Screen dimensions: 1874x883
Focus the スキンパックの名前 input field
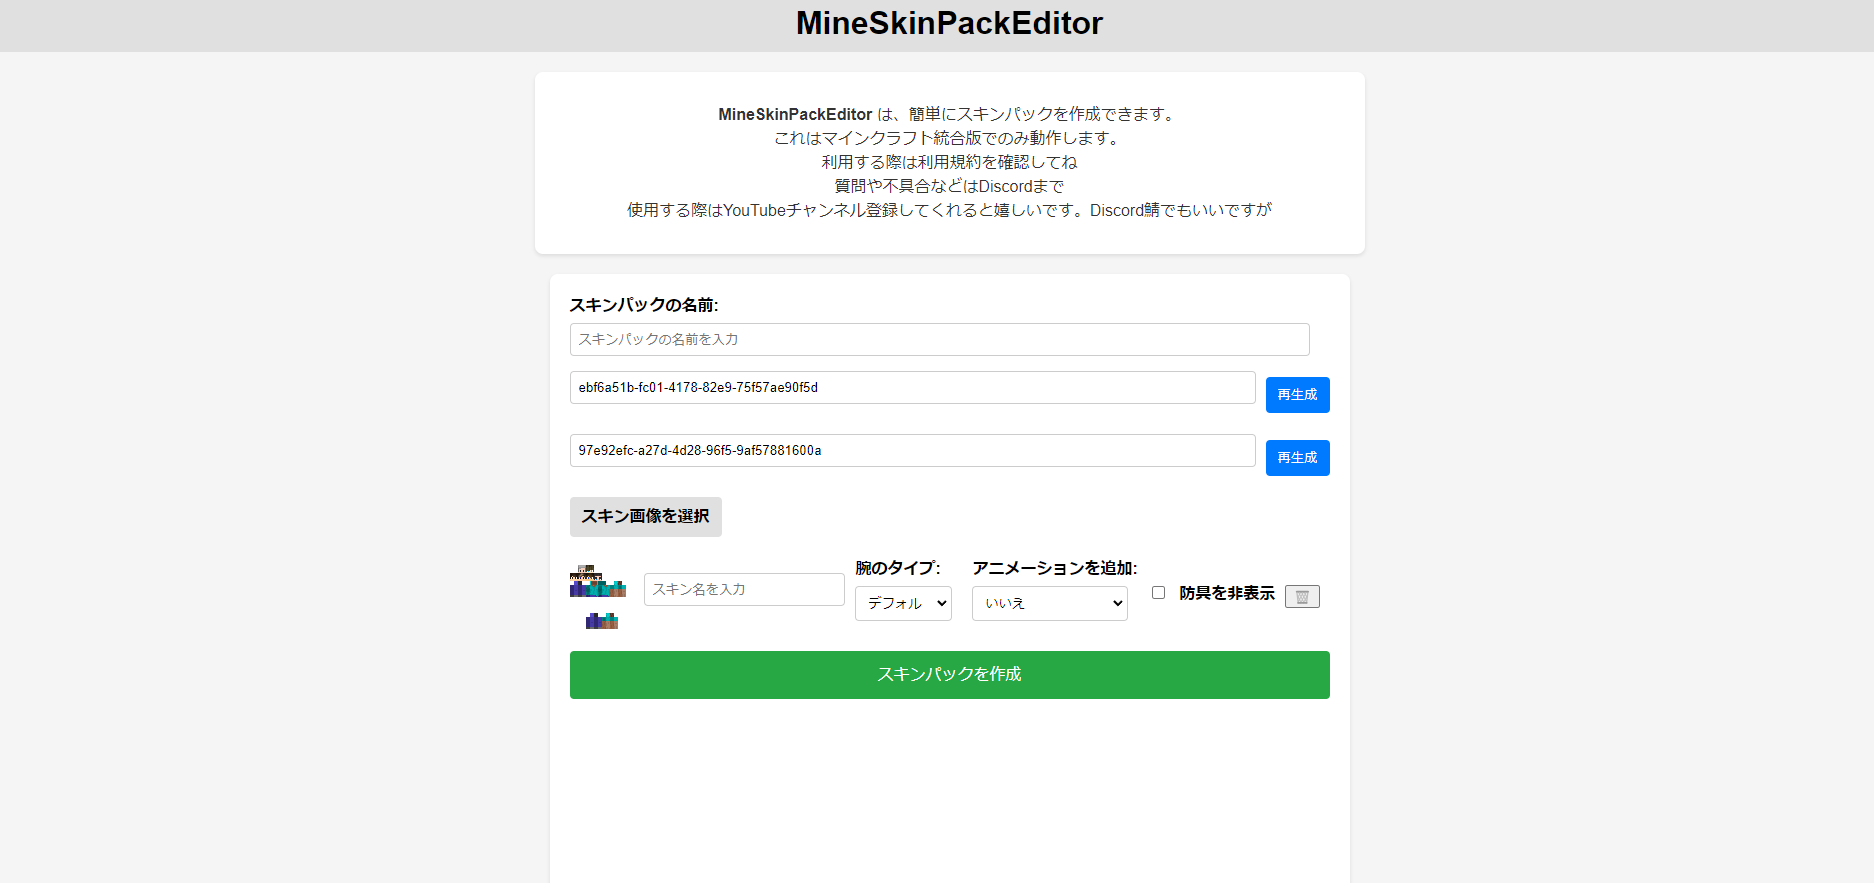(939, 340)
